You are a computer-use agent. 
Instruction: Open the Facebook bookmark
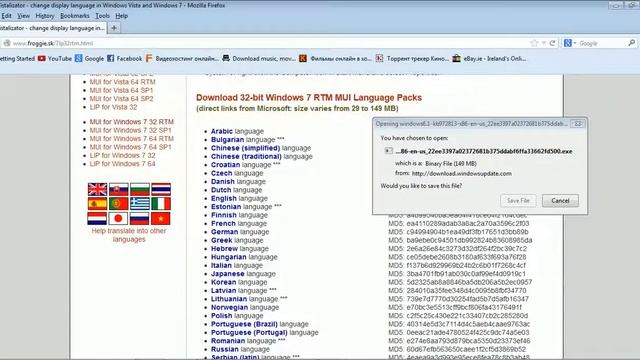click(124, 59)
